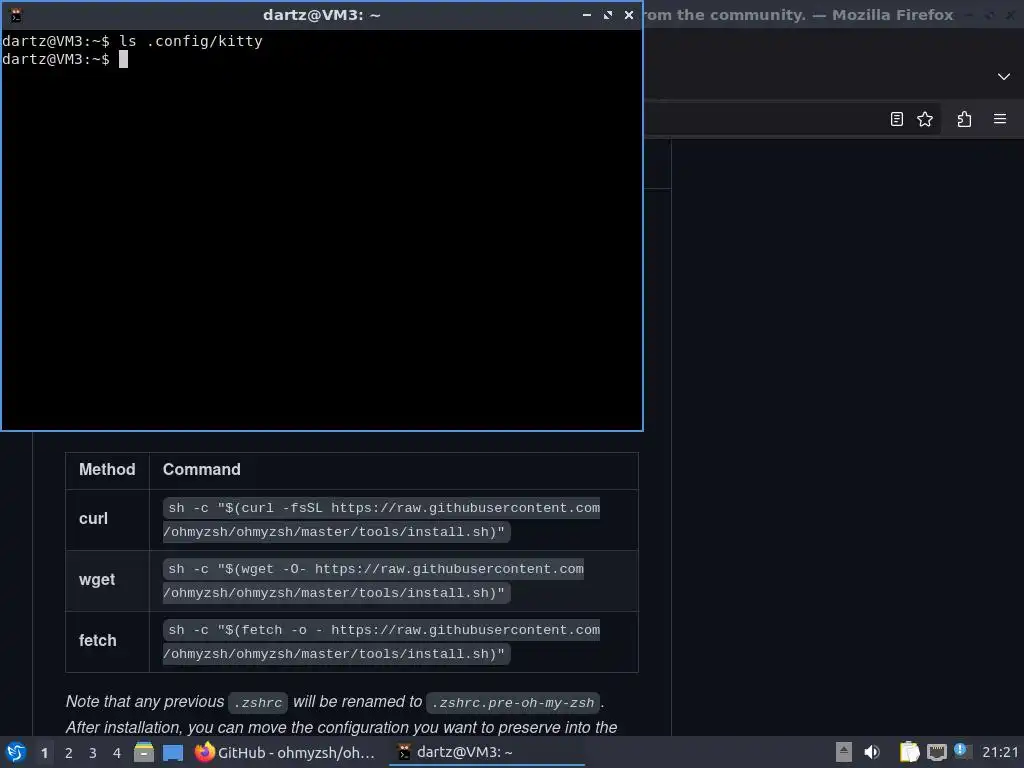The image size is (1024, 768).
Task: Click the terminal cursor at the empty prompt
Action: (123, 59)
